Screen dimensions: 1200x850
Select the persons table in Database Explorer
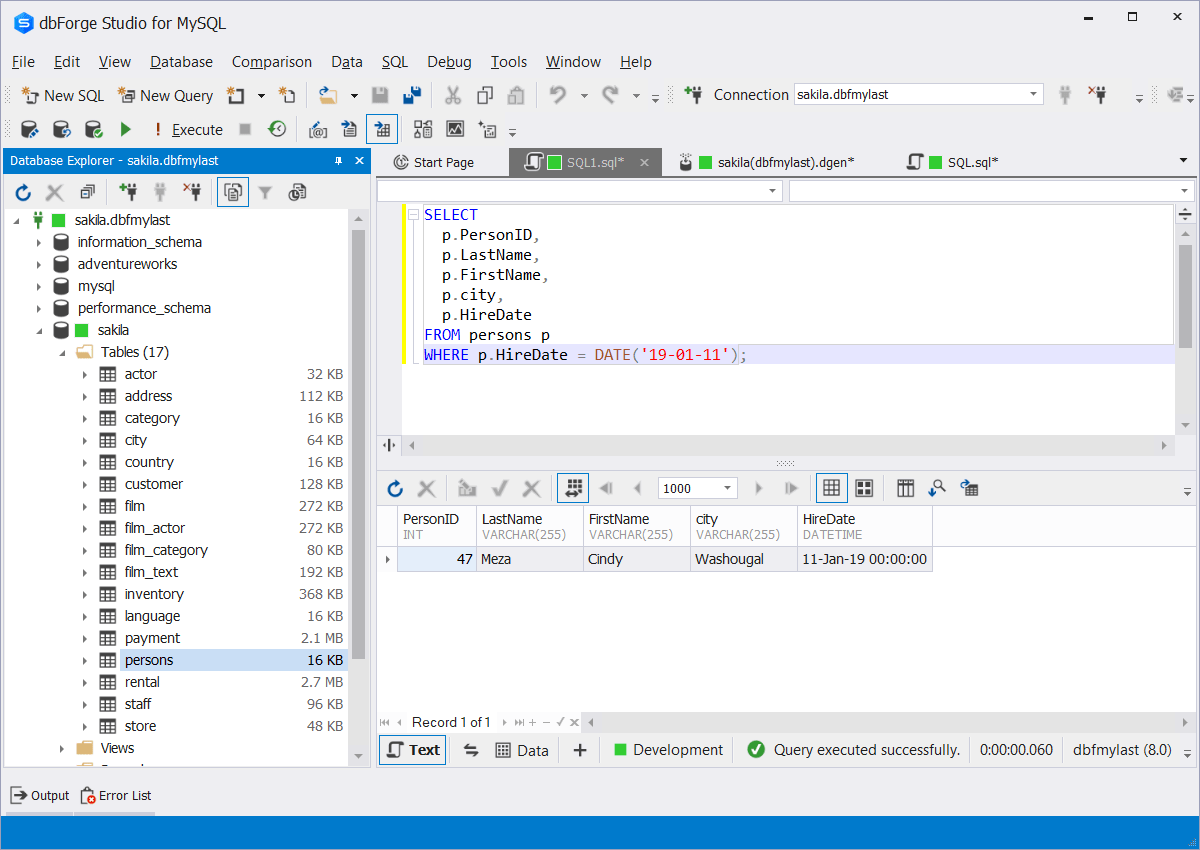(149, 660)
